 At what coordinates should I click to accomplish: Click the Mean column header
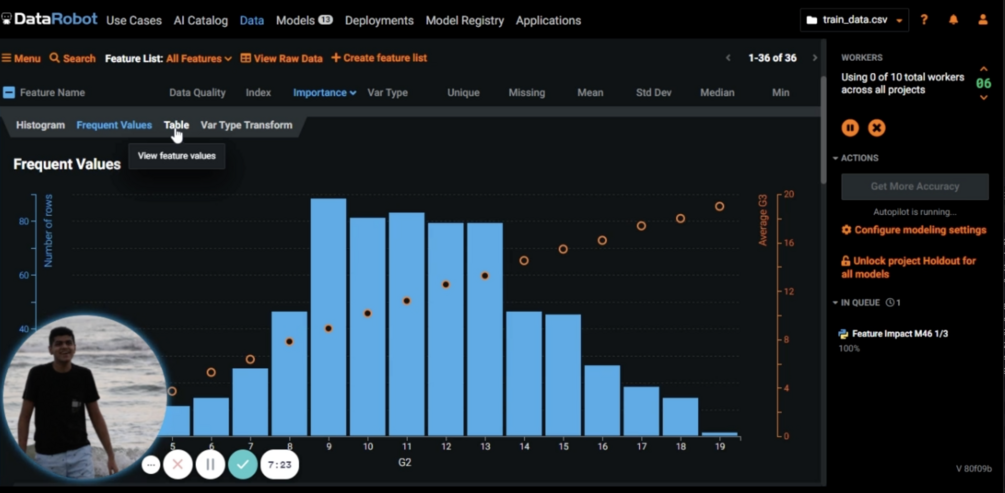point(590,92)
